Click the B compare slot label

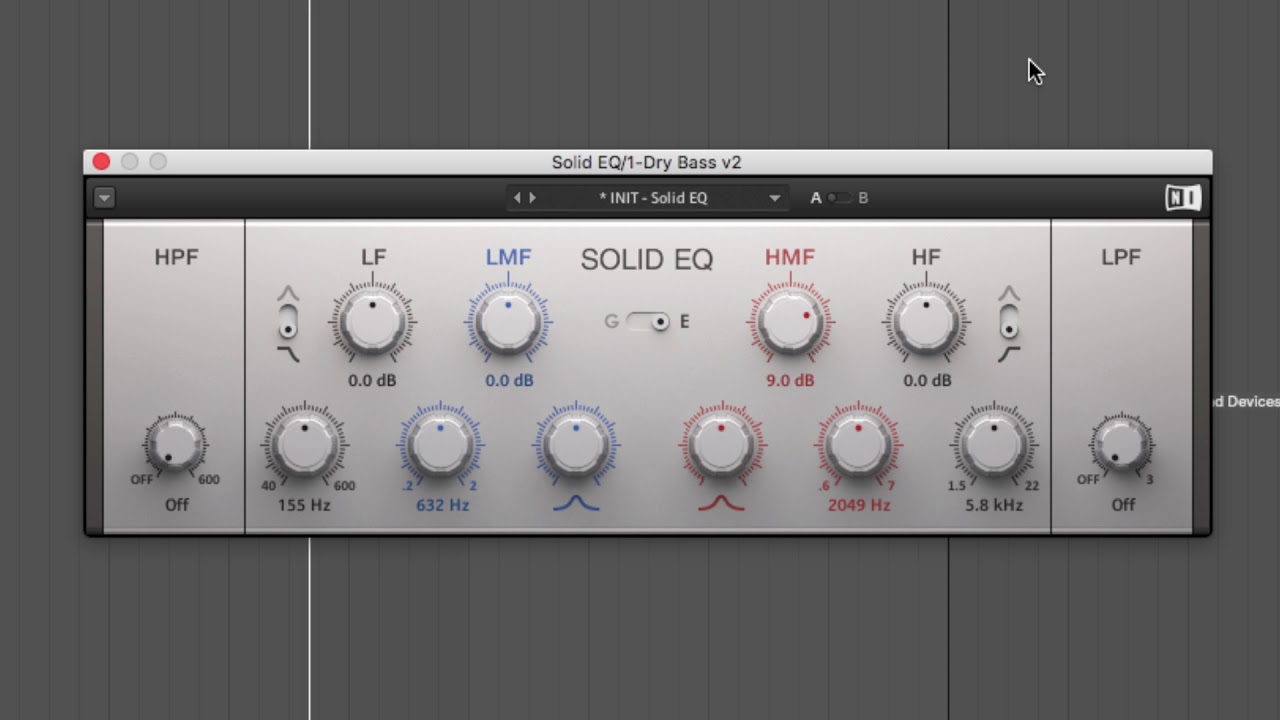[x=863, y=198]
